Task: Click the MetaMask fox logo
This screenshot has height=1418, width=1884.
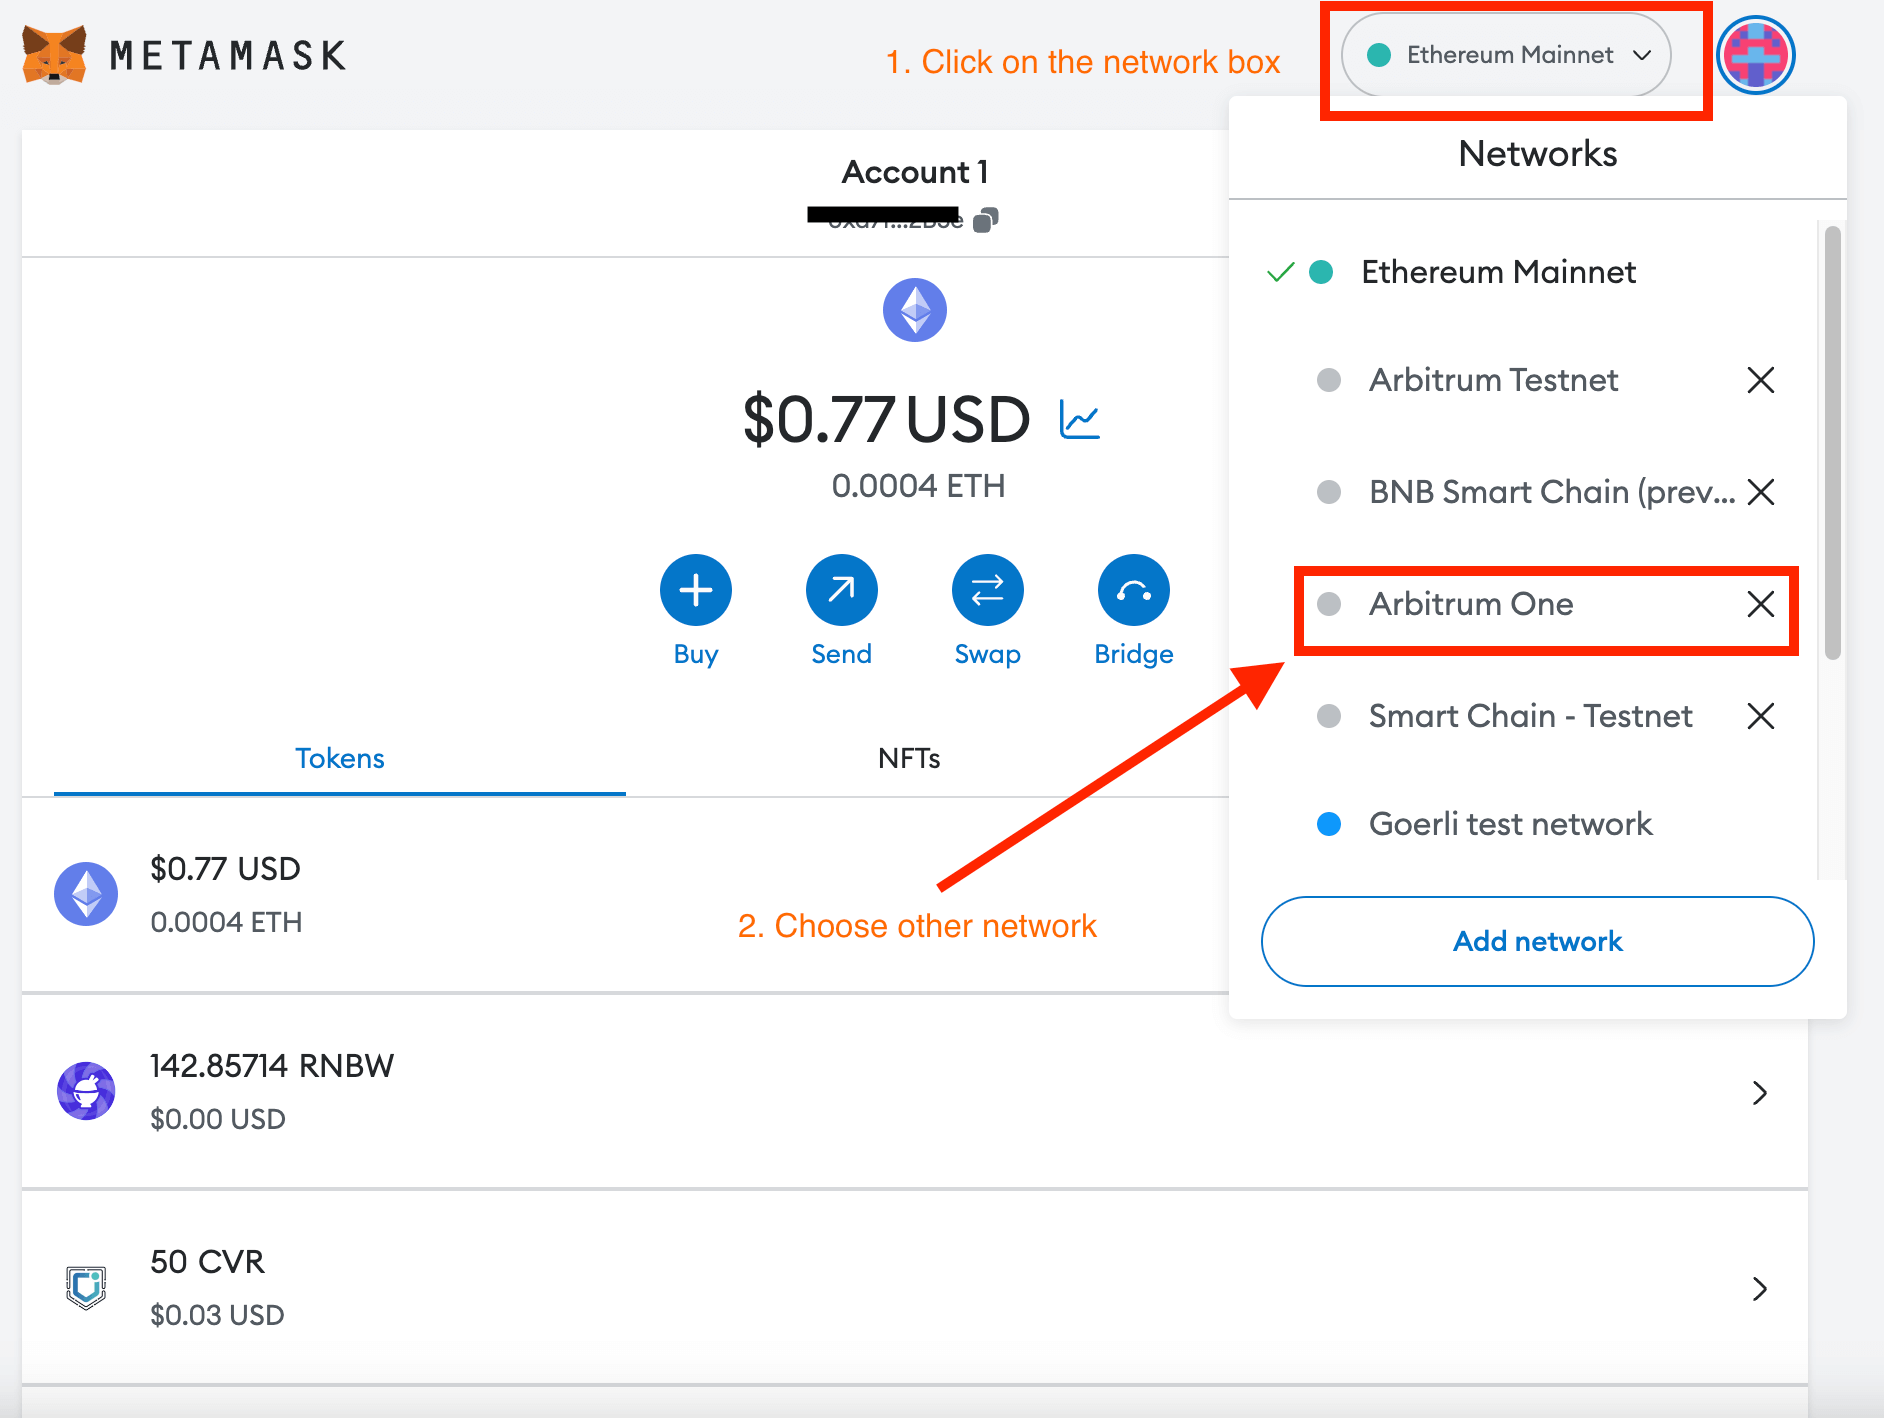Action: click(54, 55)
